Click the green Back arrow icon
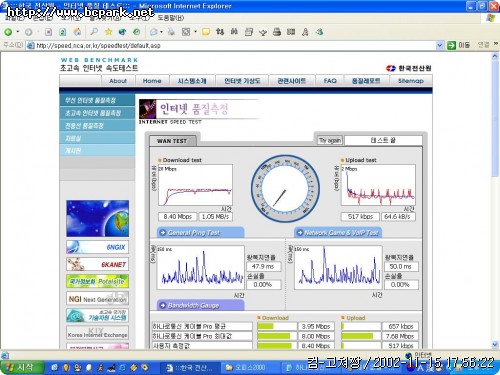Screen dimensions: 500x375 point(8,32)
